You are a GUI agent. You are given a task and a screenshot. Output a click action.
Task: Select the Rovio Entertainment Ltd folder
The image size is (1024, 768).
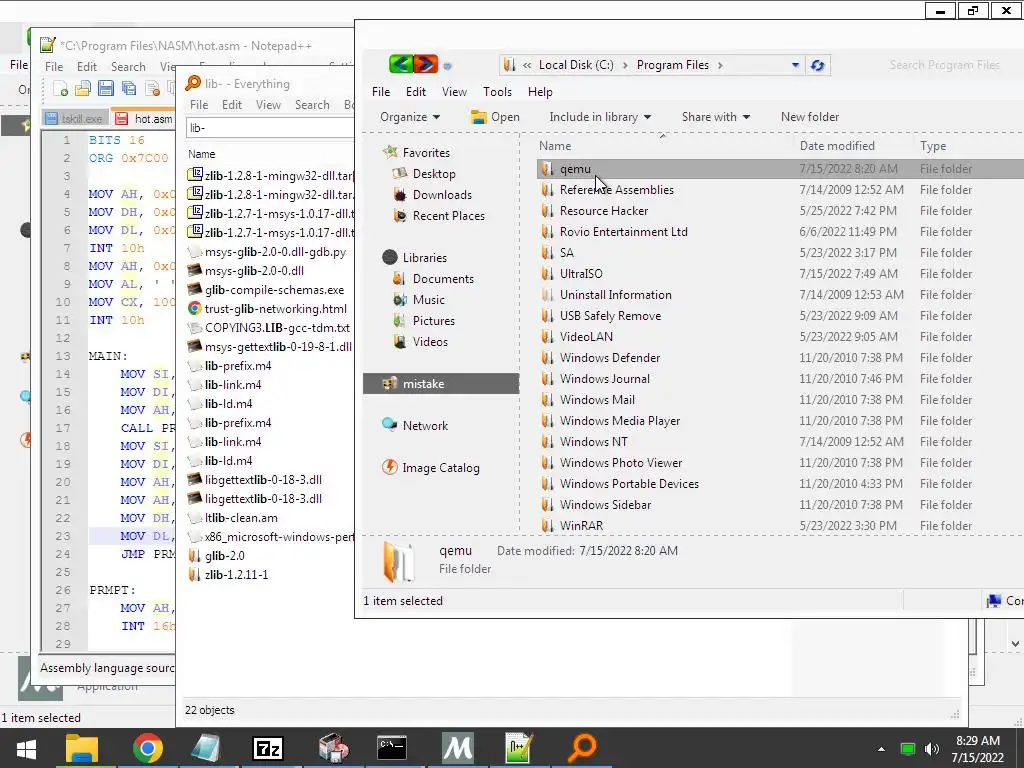click(x=623, y=232)
